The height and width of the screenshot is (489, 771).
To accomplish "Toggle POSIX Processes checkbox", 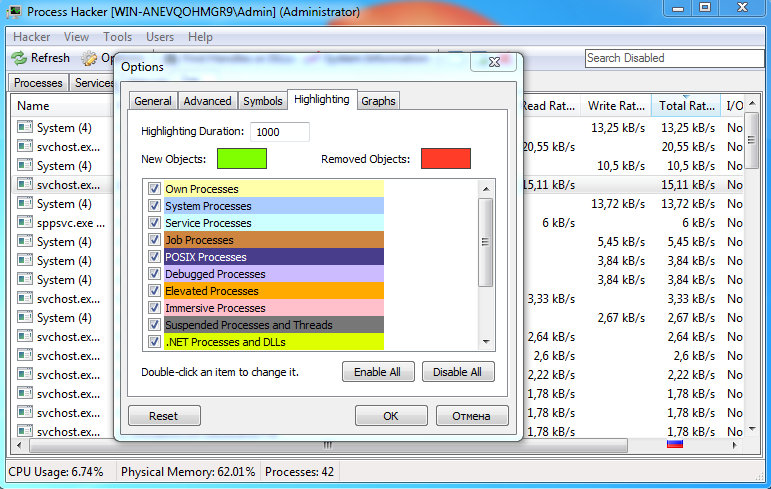I will (x=154, y=257).
